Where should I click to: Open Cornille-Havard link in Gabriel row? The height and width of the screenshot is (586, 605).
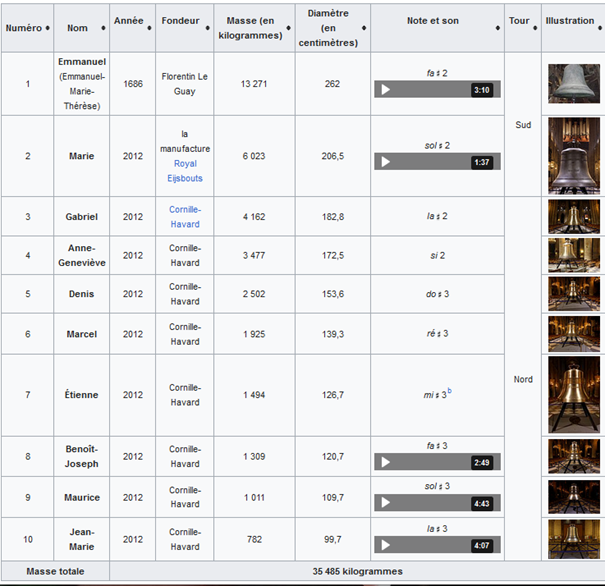click(184, 217)
